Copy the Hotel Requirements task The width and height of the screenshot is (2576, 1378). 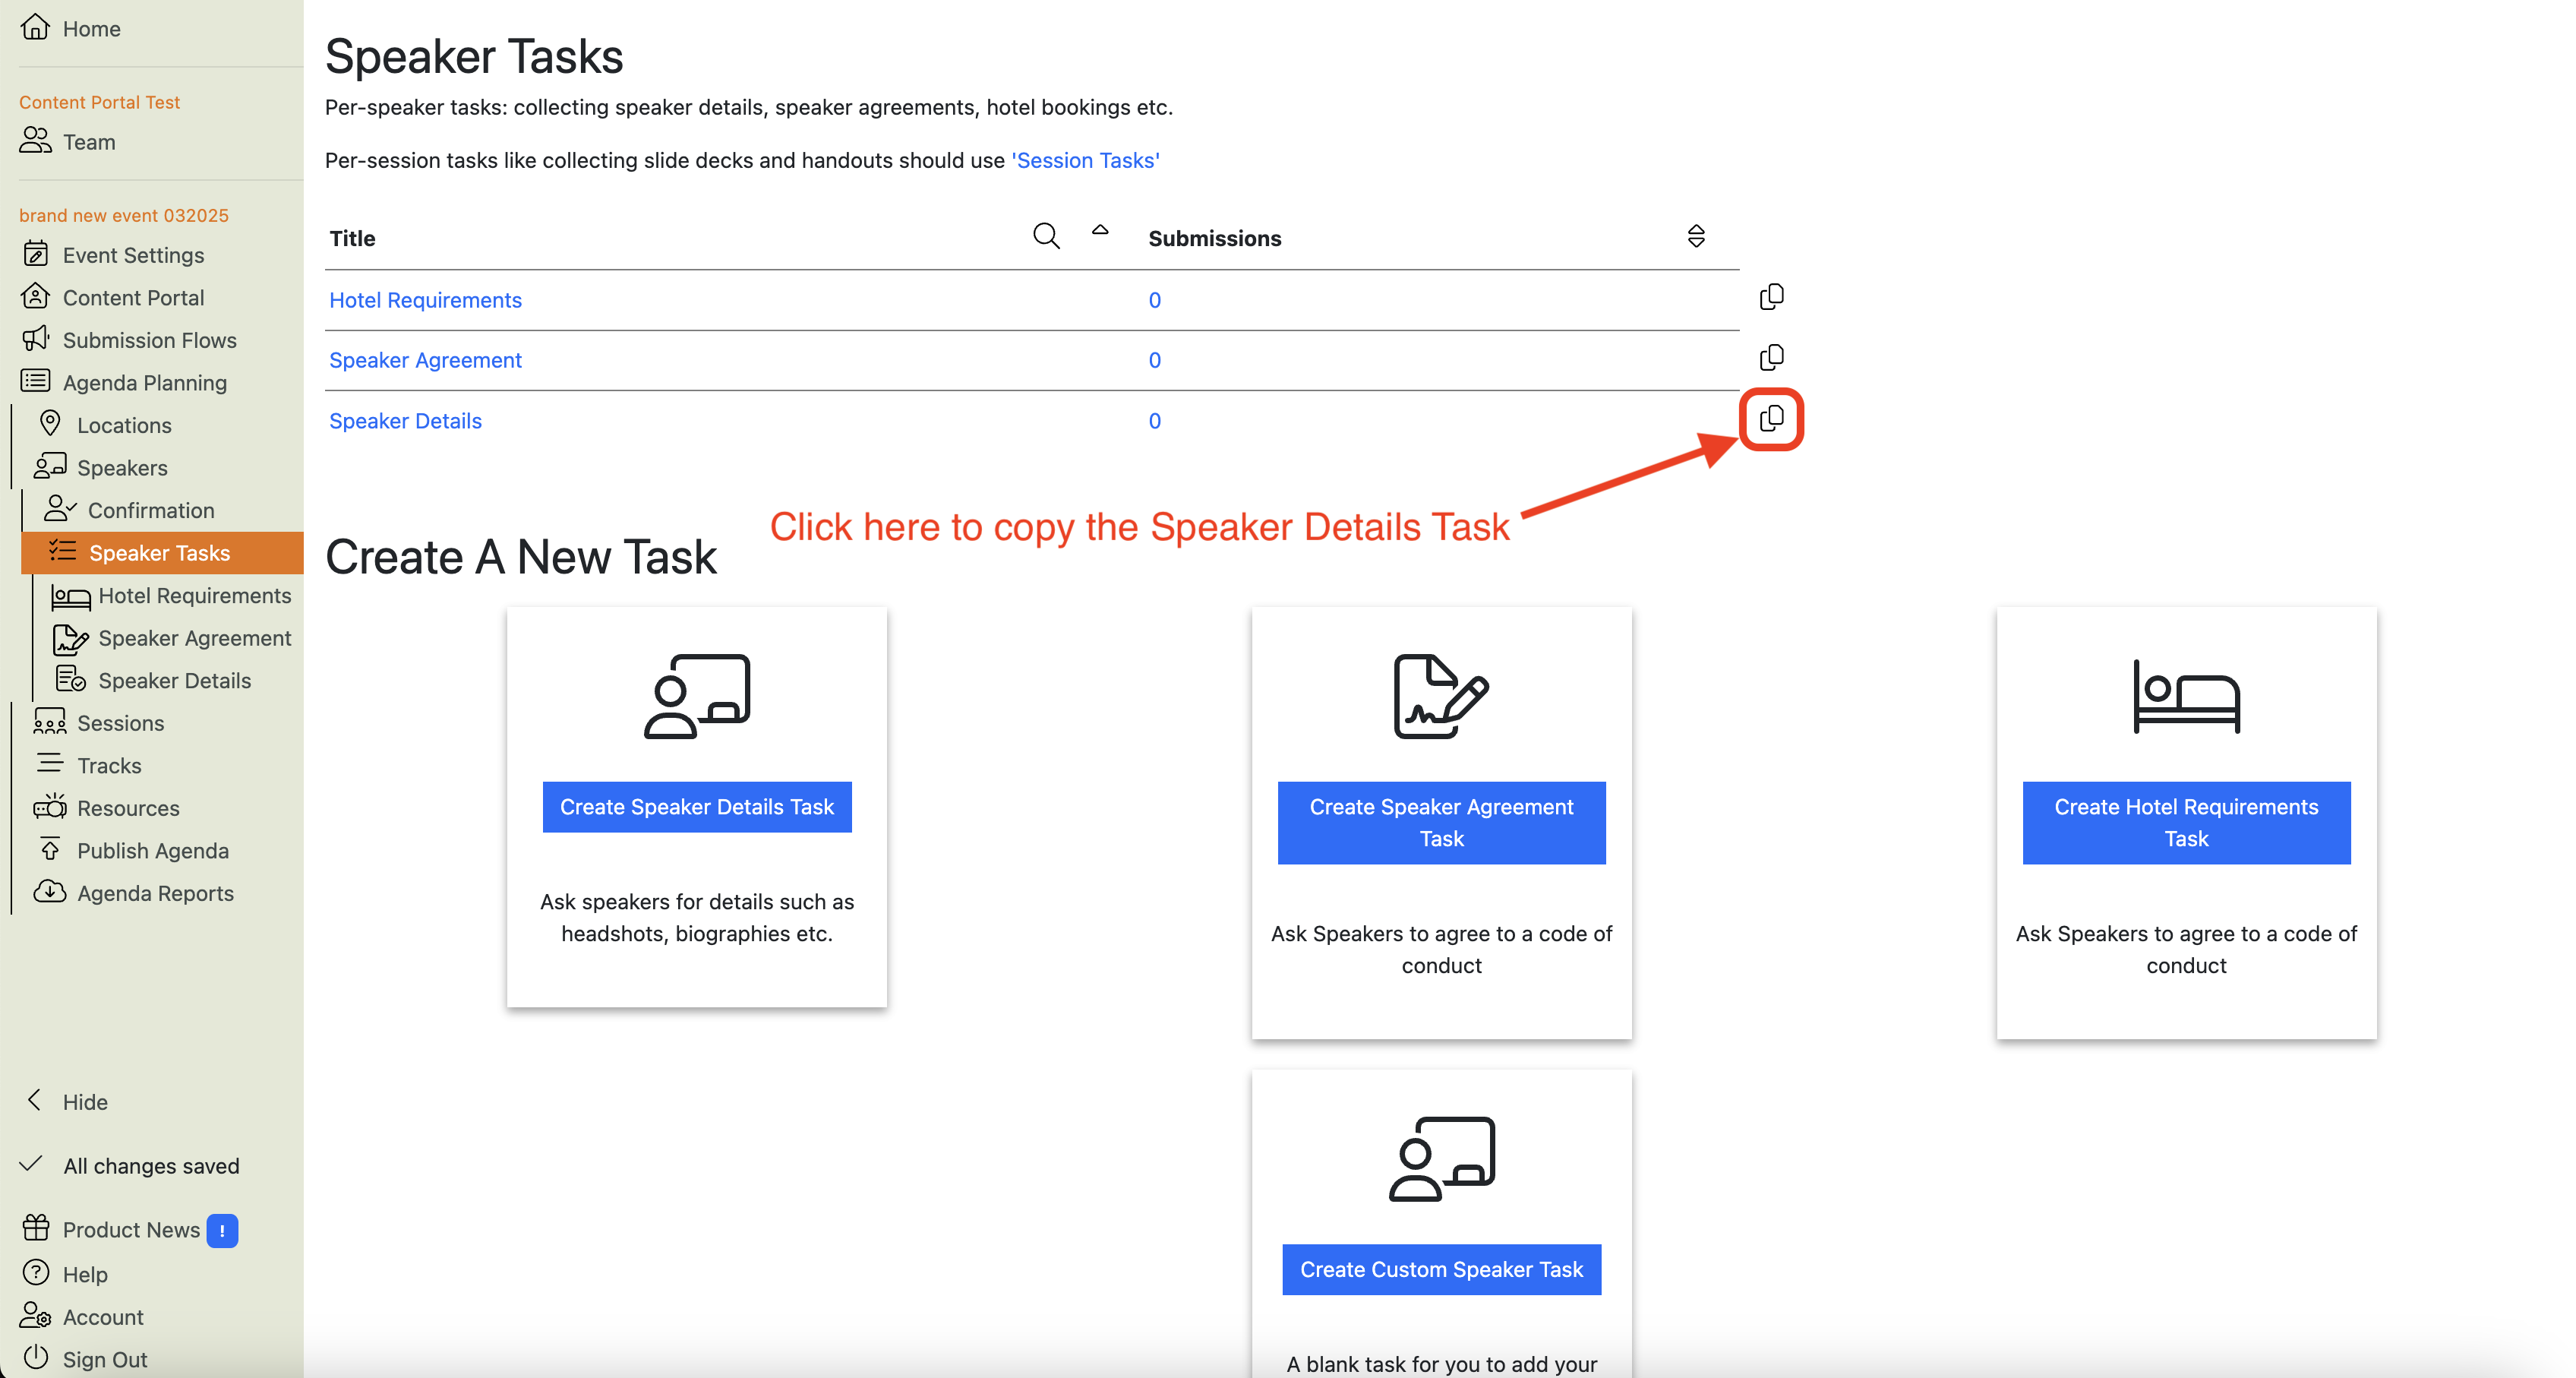coord(1771,297)
